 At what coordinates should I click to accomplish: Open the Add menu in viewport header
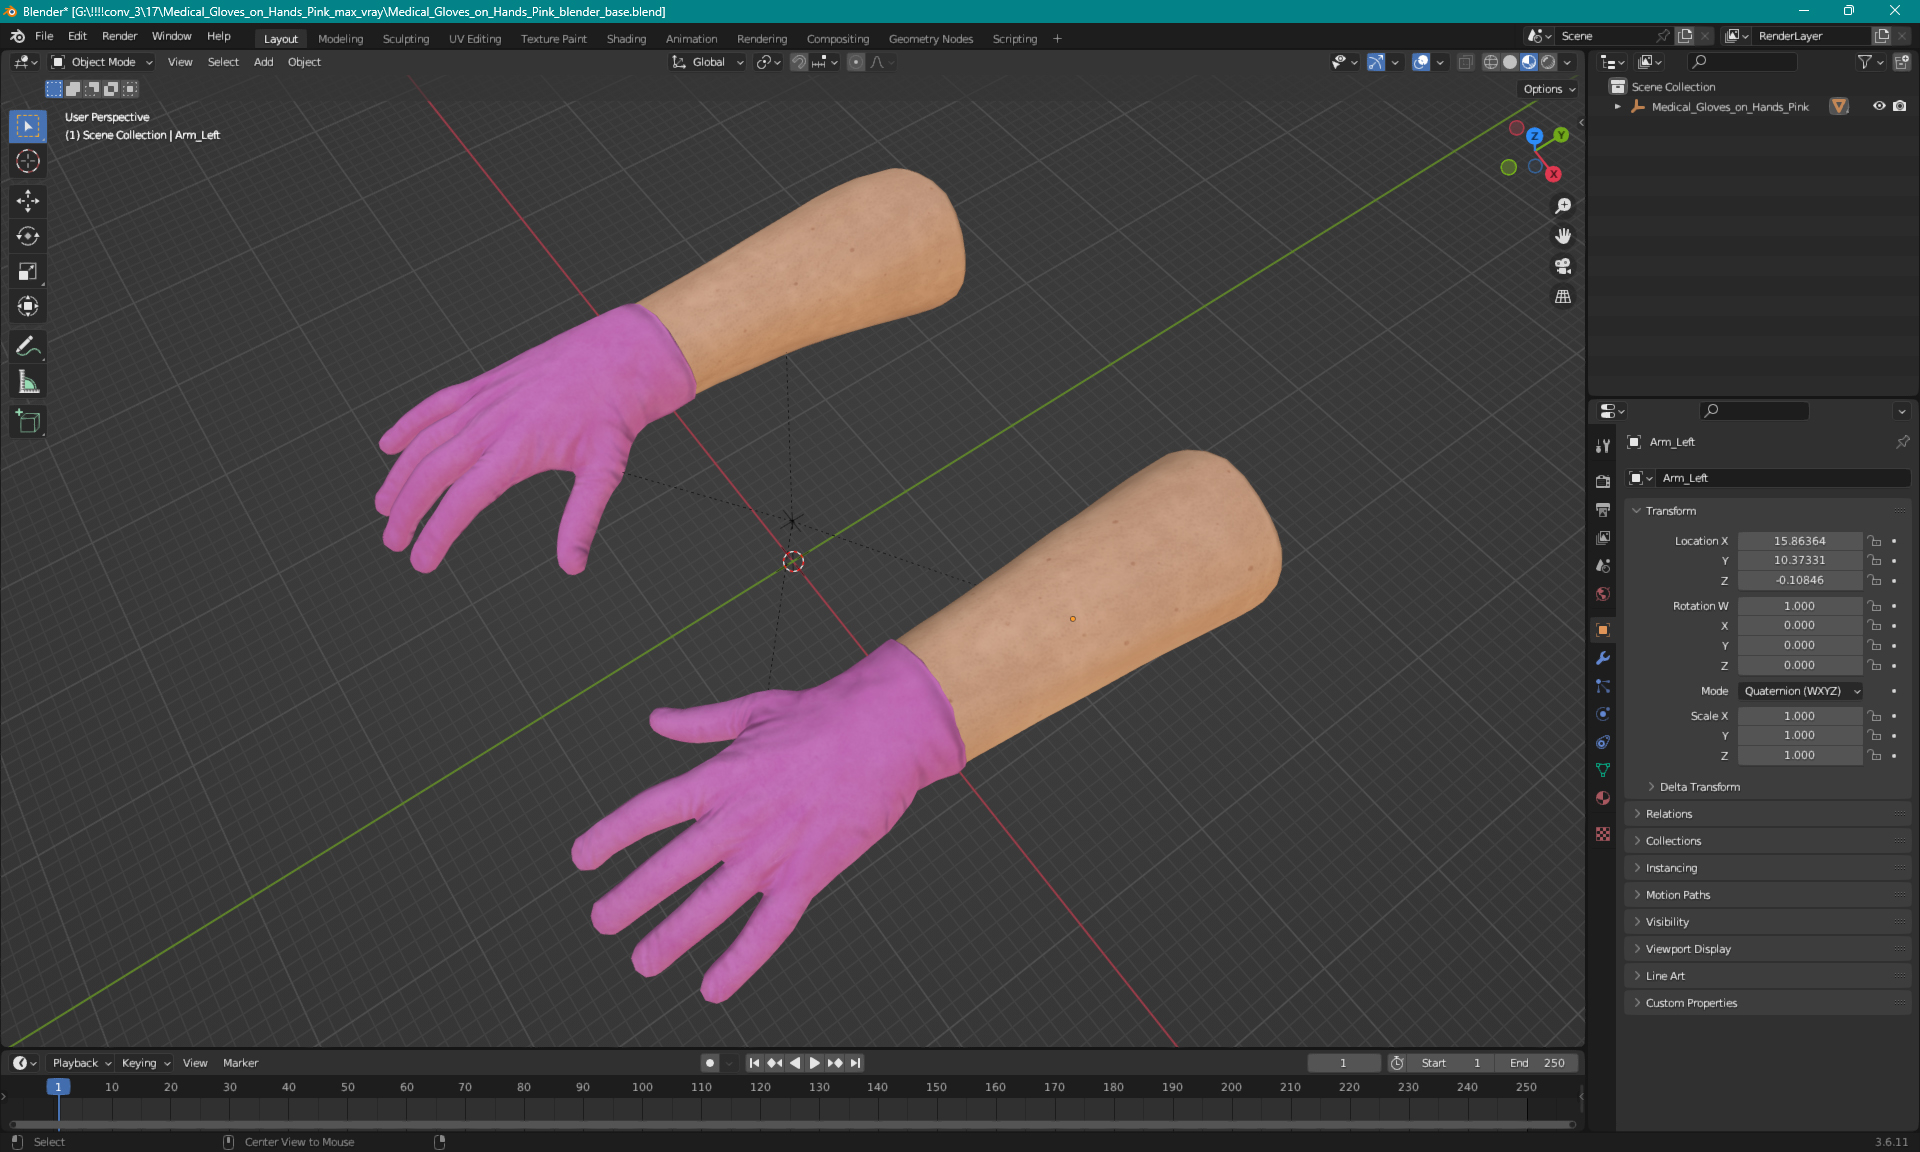(263, 62)
